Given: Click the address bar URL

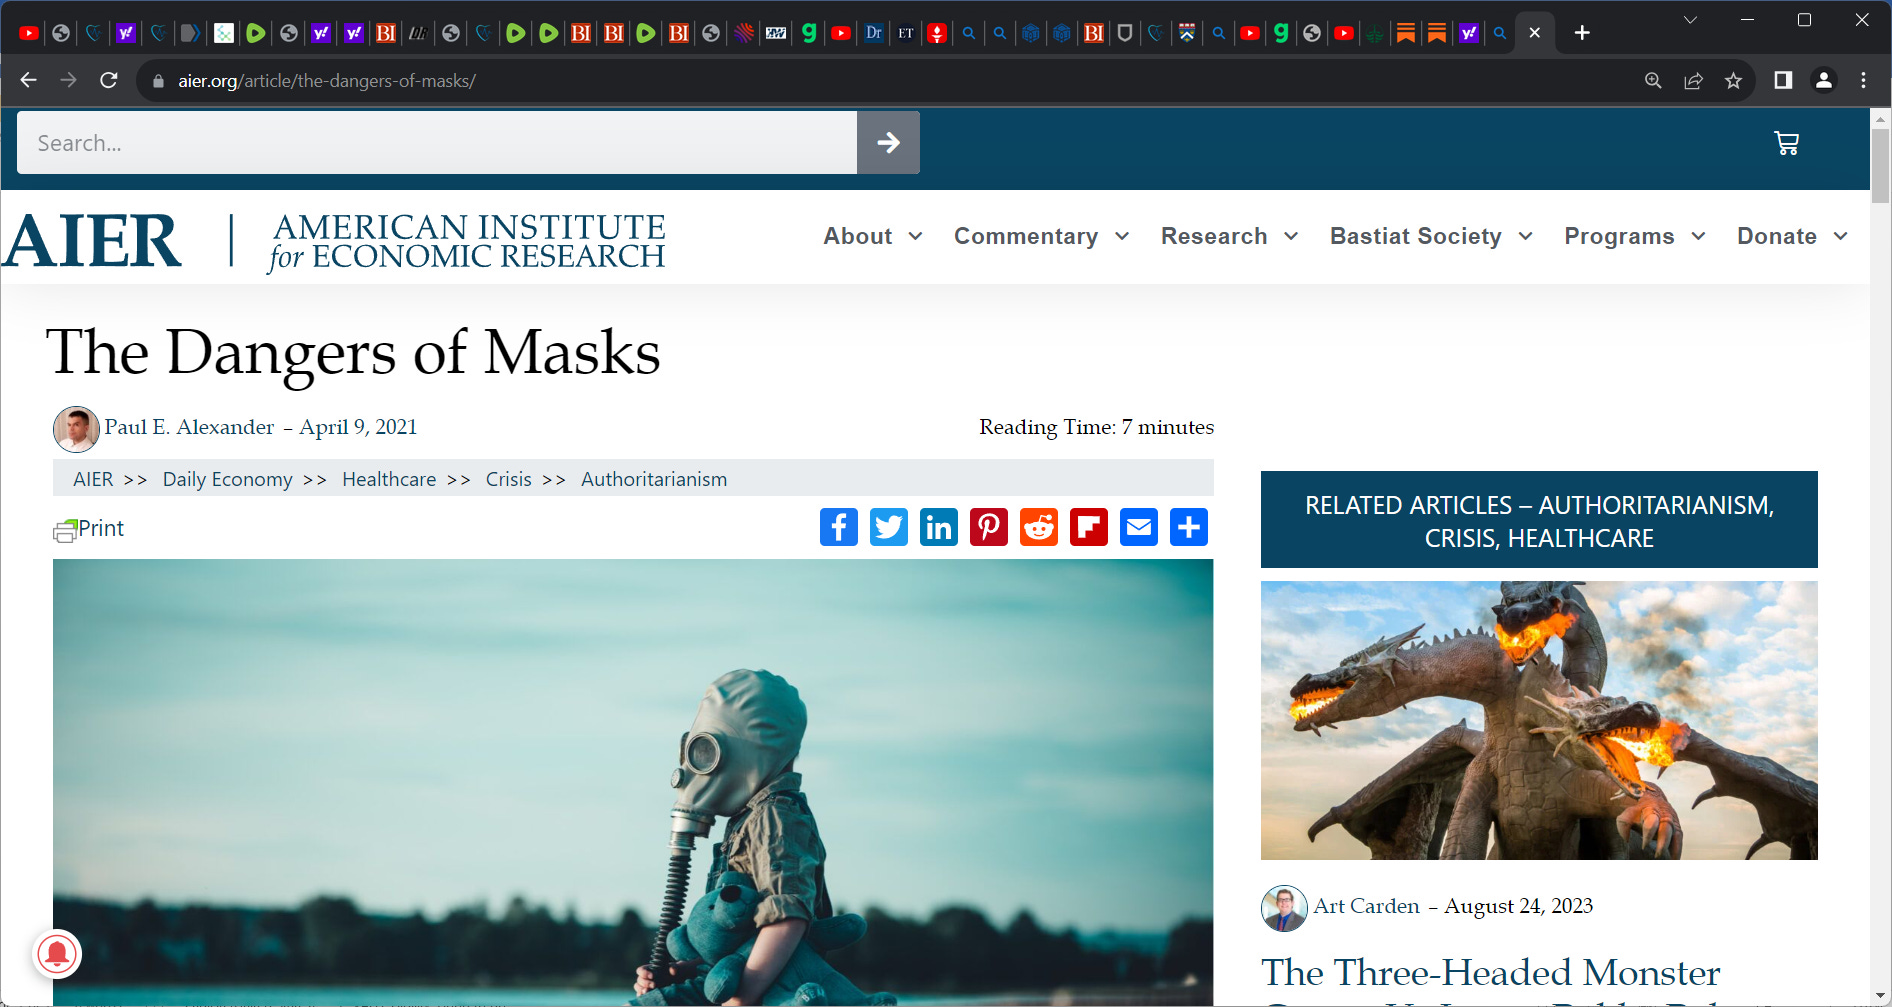Looking at the screenshot, I should [x=327, y=81].
